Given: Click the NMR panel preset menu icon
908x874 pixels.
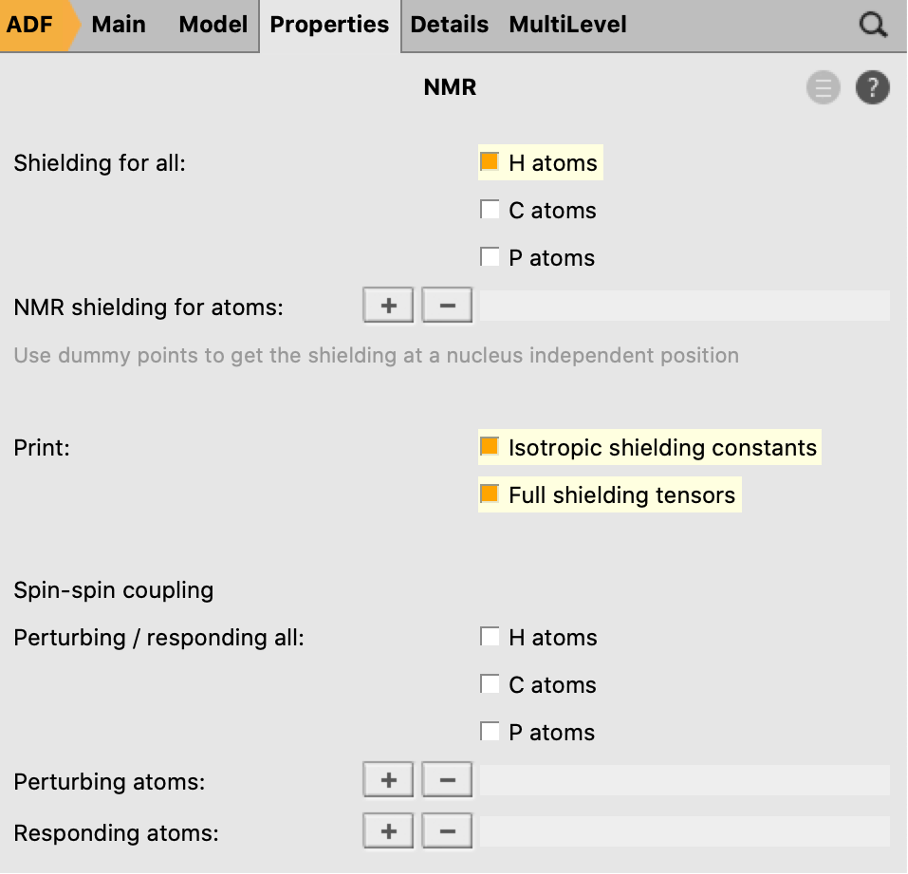Looking at the screenshot, I should point(823,88).
